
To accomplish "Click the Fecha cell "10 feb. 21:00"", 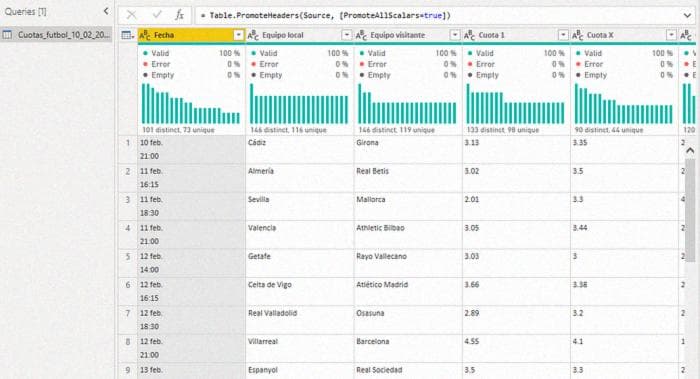I will pos(192,150).
